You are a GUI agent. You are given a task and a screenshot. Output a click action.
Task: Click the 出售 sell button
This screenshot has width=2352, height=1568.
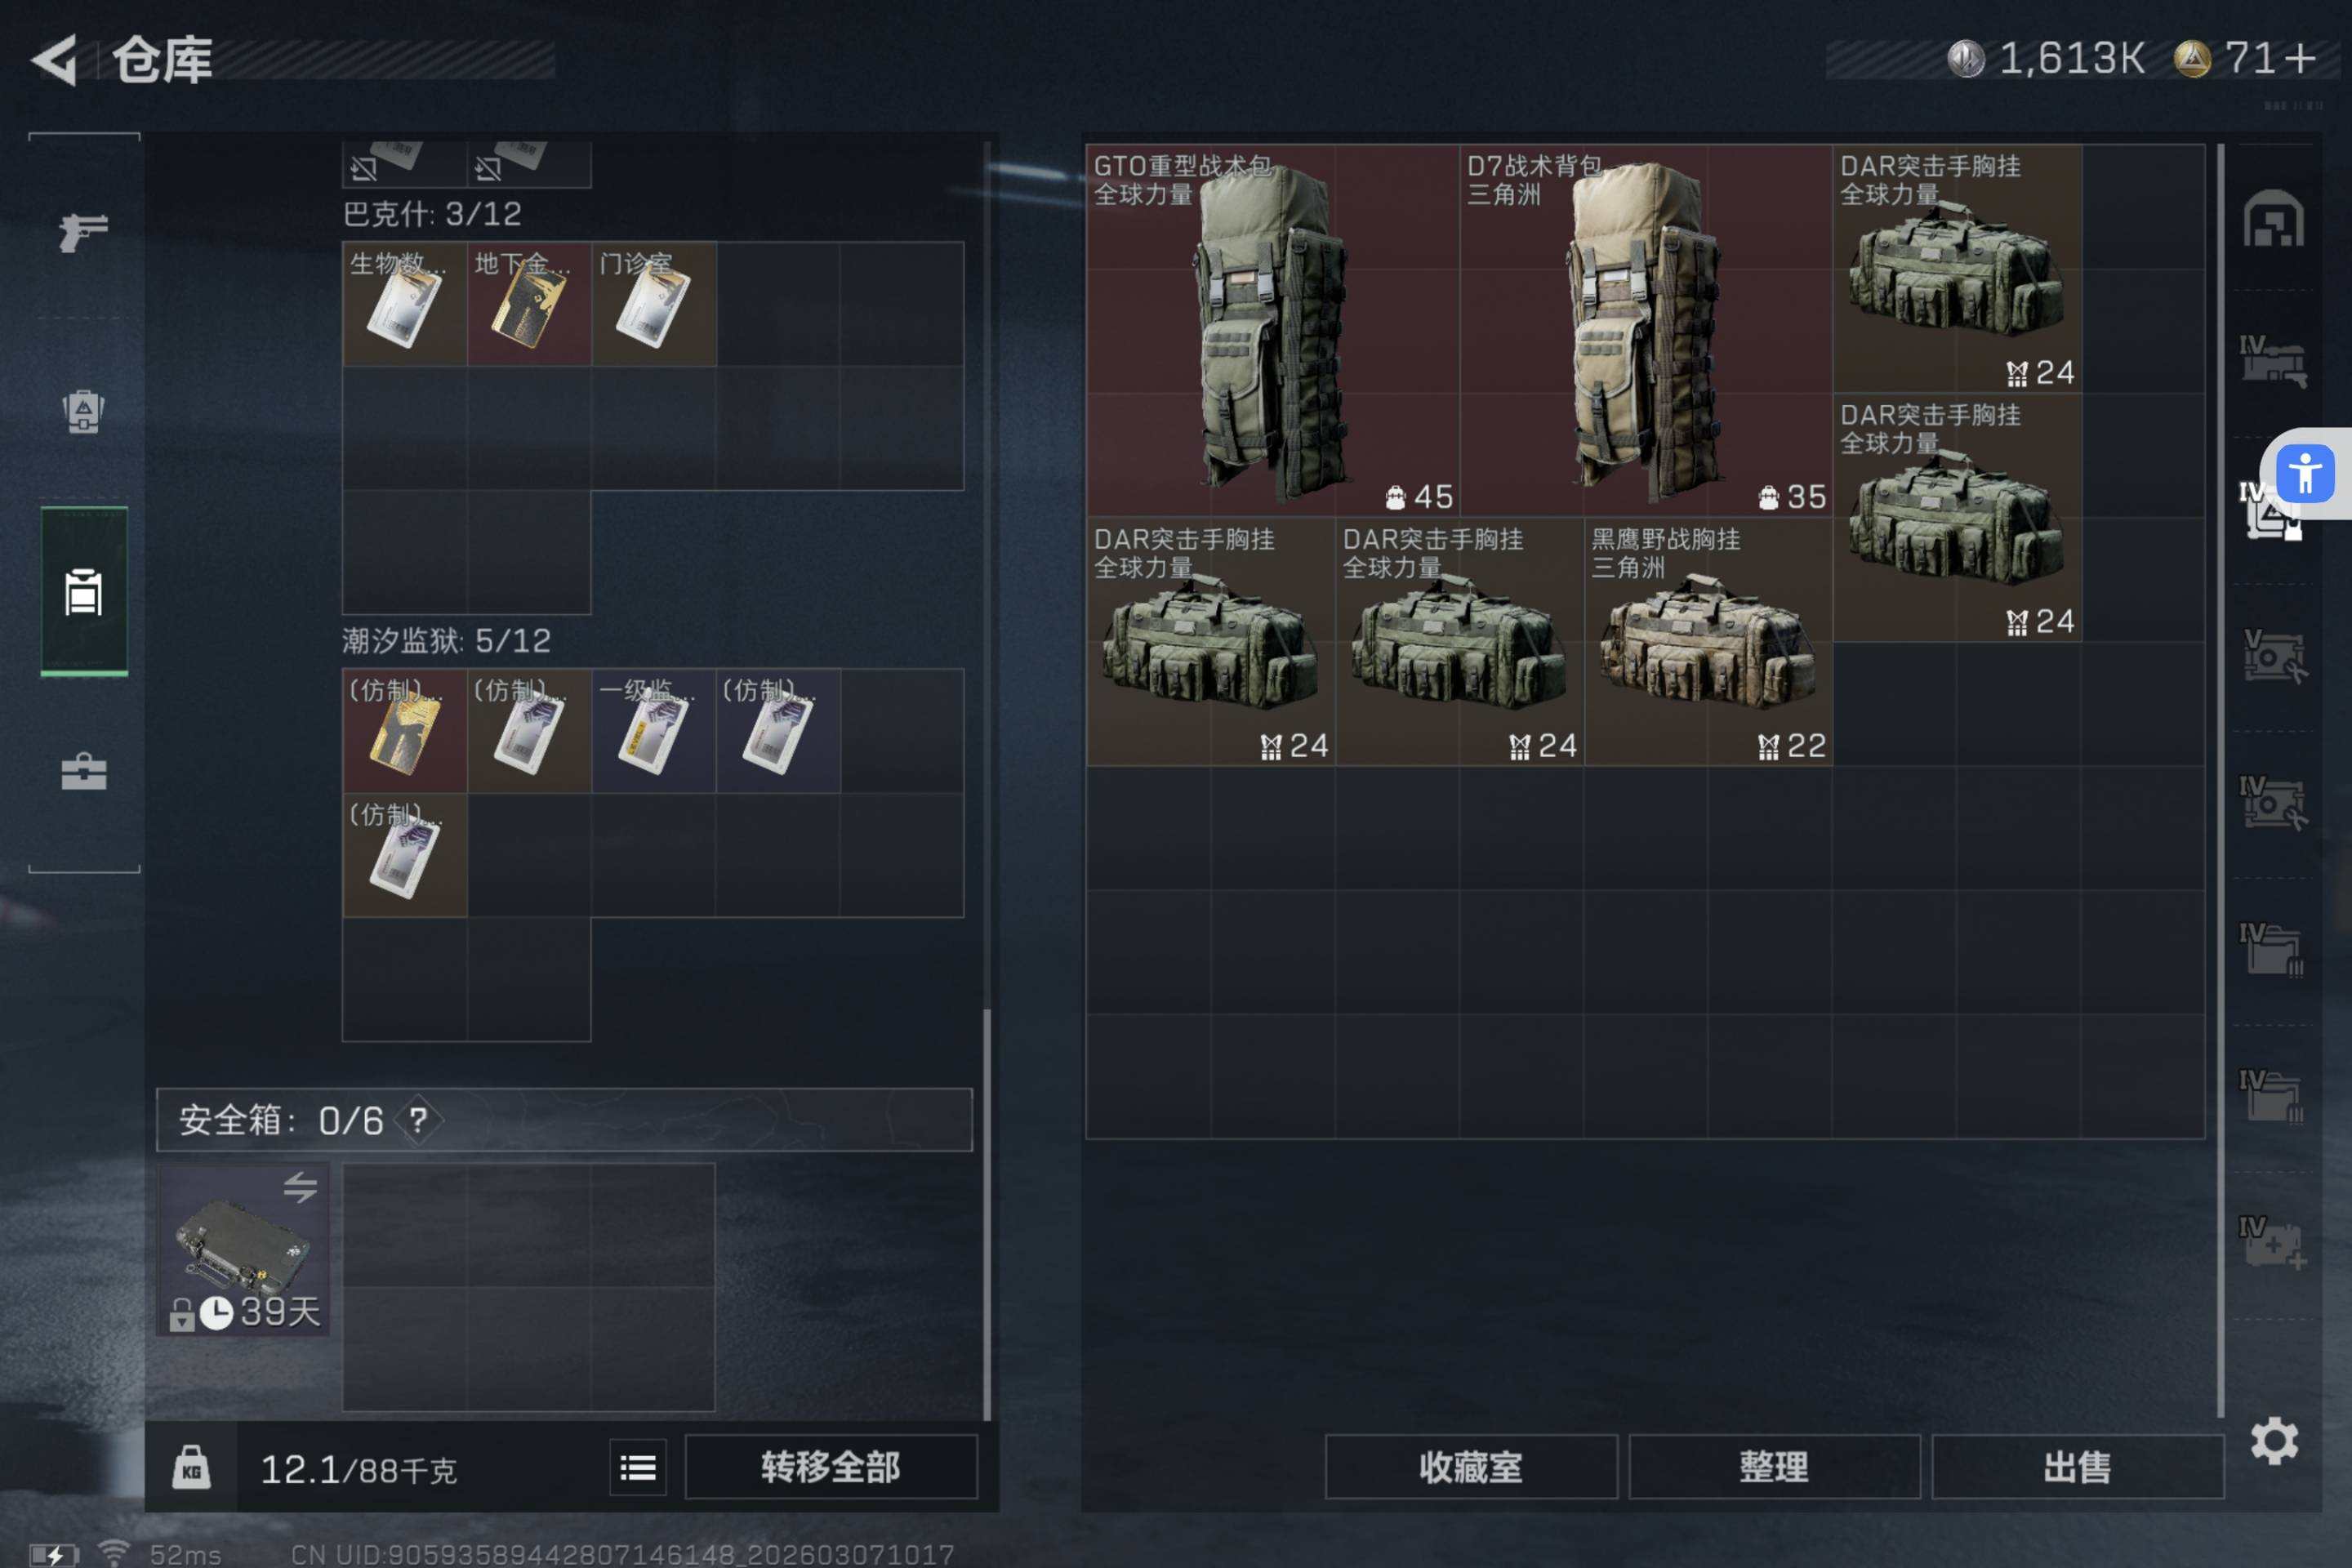[2077, 1467]
